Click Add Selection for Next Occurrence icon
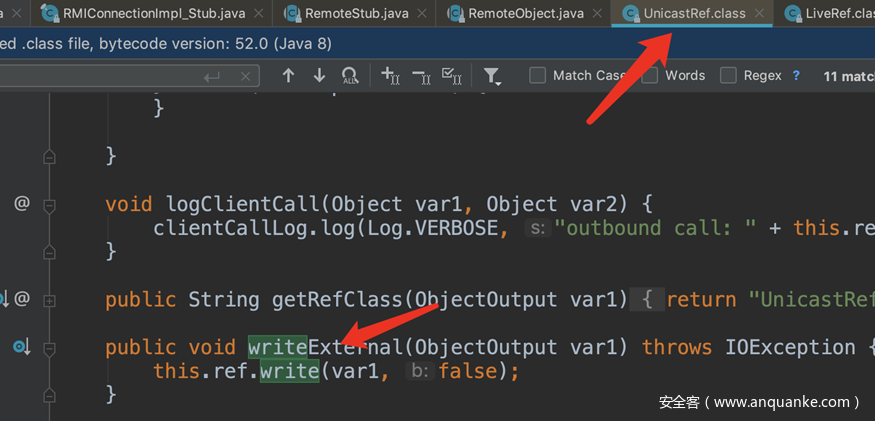The height and width of the screenshot is (421, 875). tap(389, 76)
